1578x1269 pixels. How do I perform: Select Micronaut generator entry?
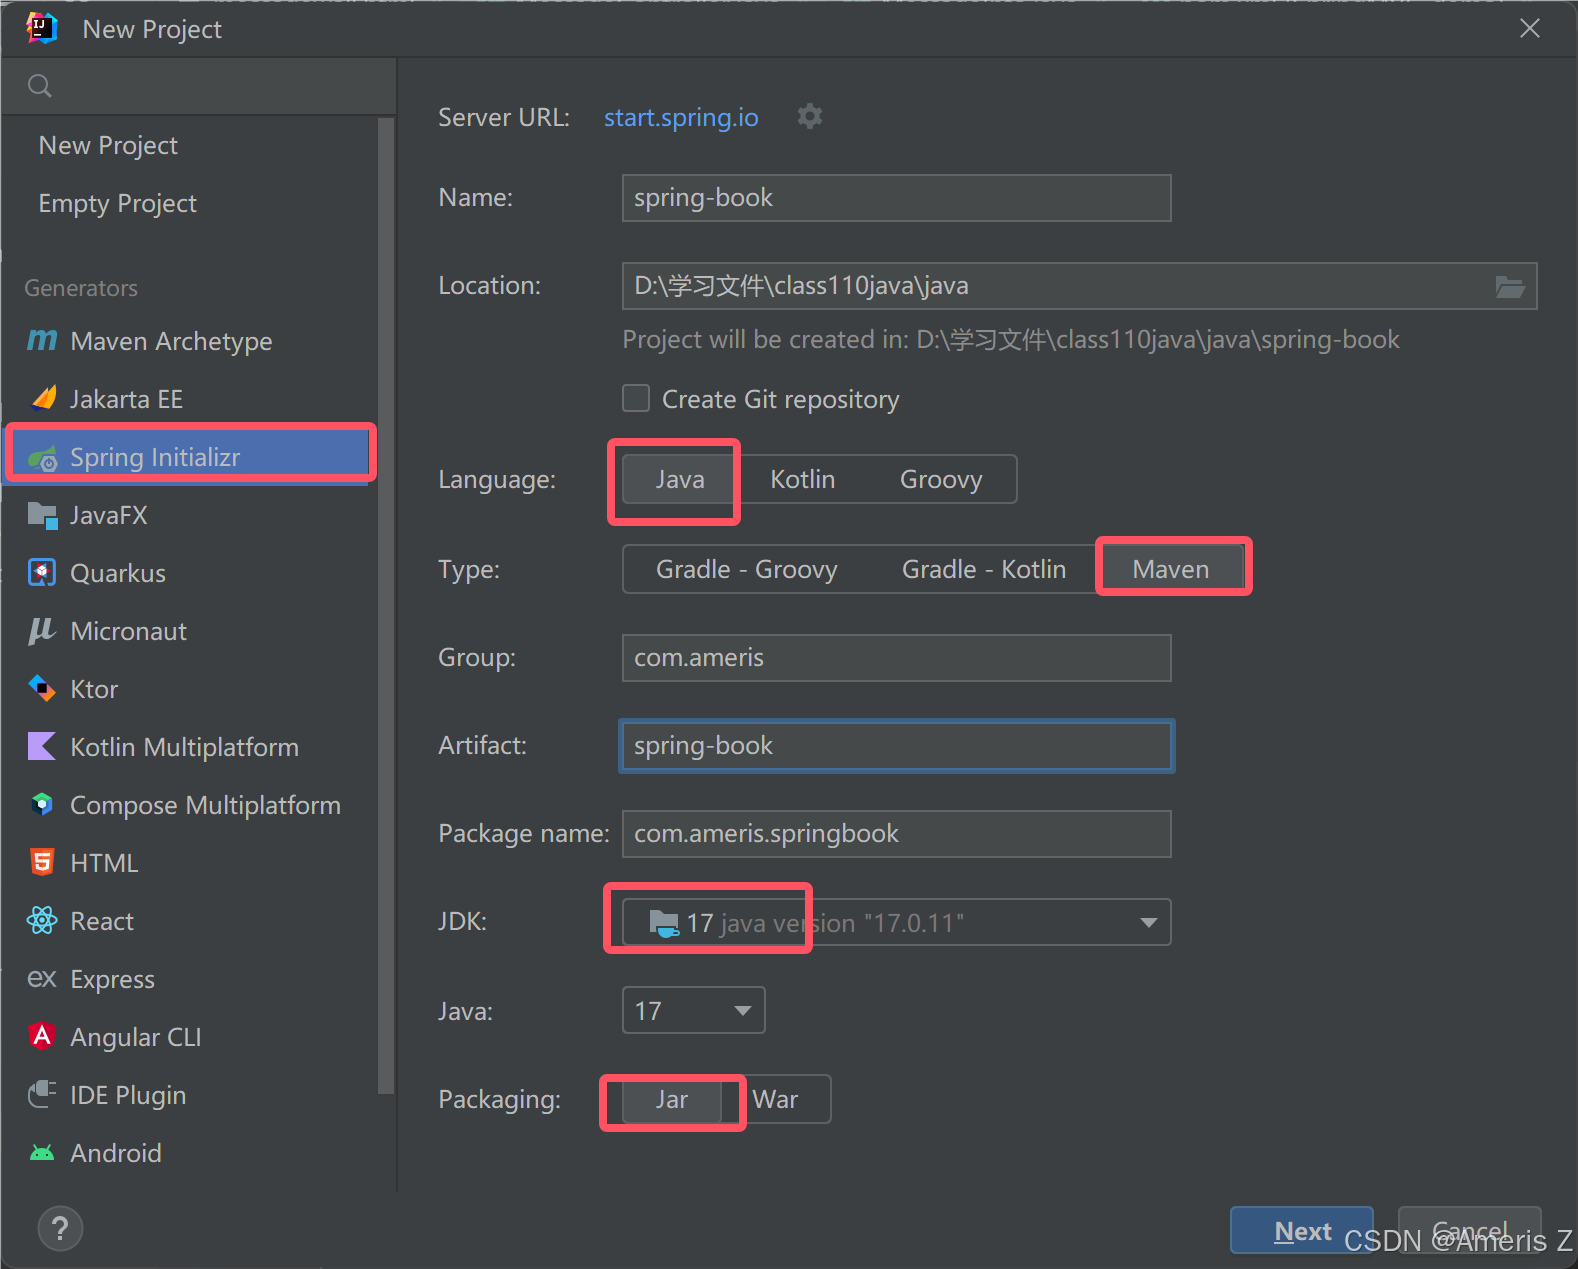[x=190, y=632]
